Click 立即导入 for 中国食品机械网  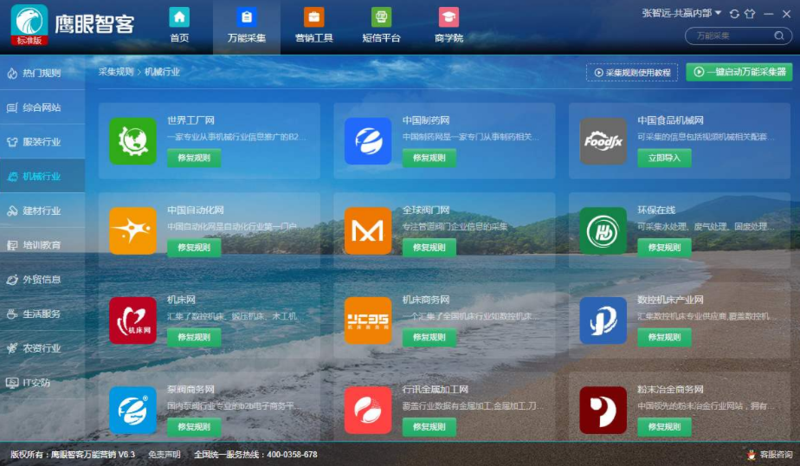pos(664,158)
